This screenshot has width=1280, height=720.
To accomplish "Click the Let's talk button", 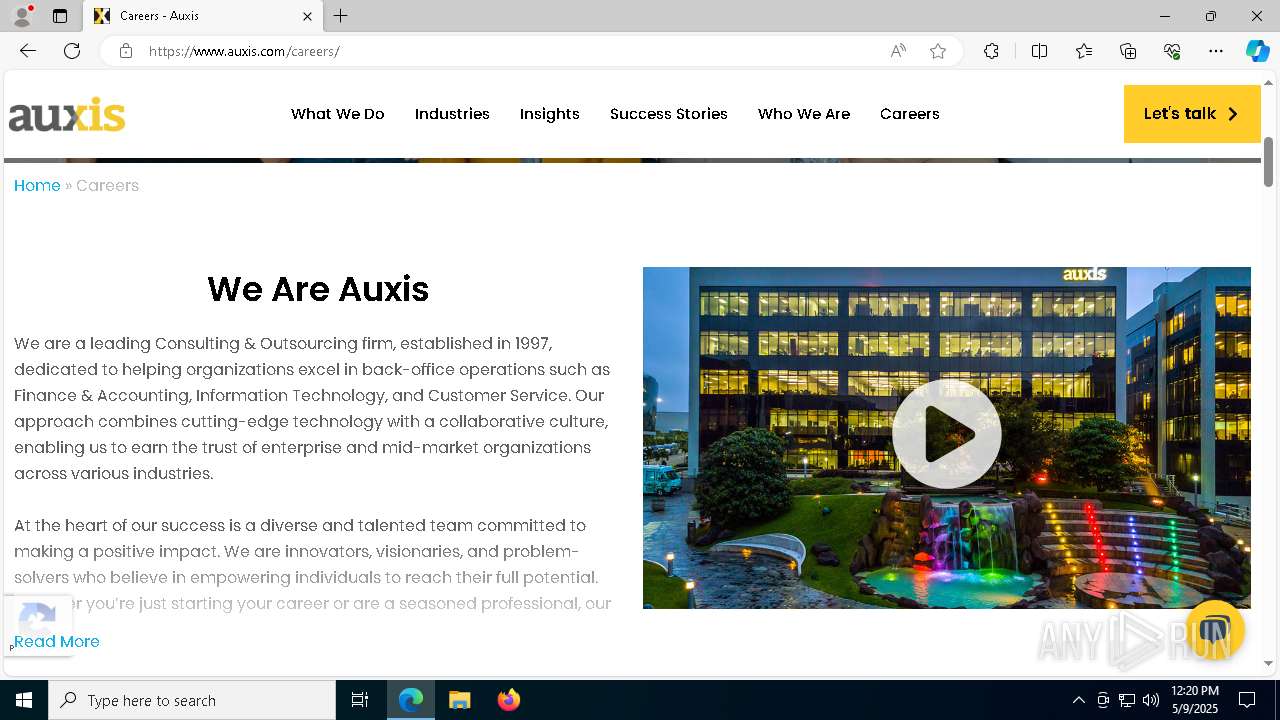I will click(x=1192, y=114).
